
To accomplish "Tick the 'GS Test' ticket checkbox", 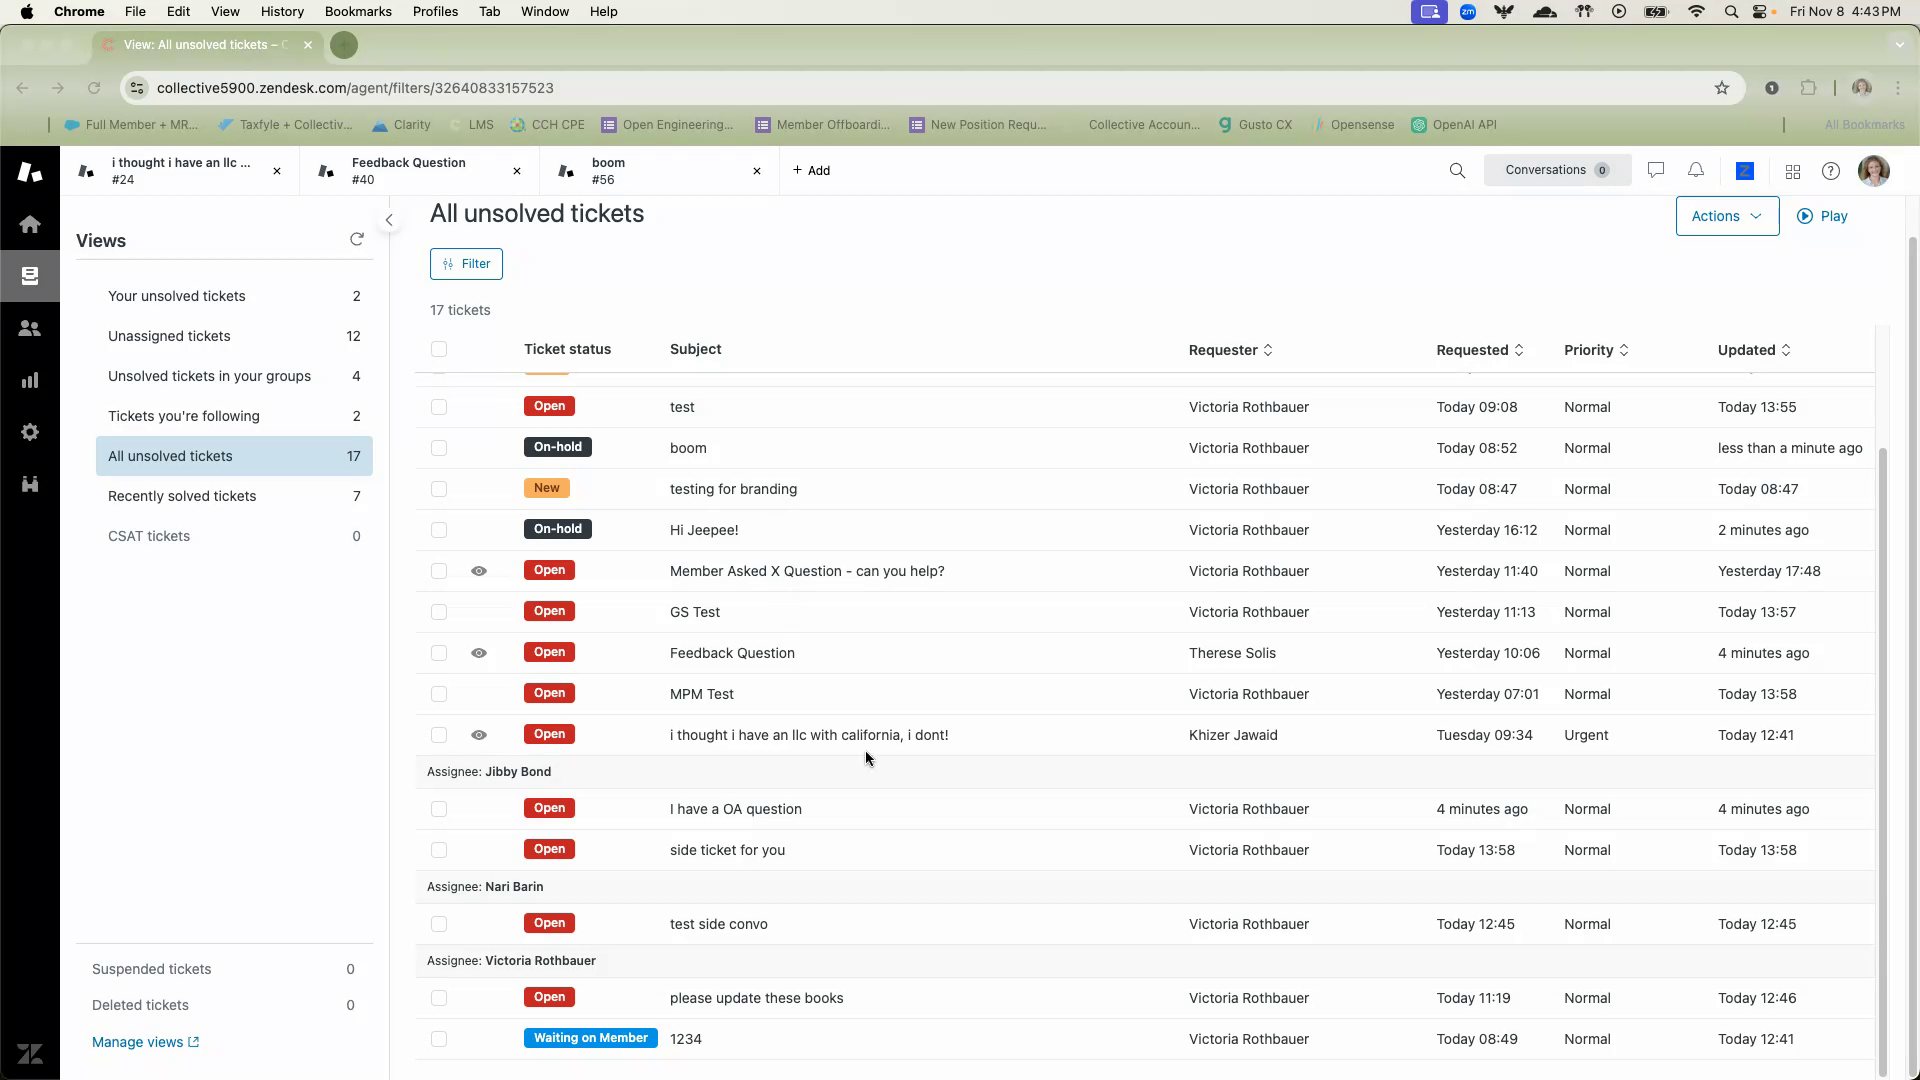I will [439, 612].
